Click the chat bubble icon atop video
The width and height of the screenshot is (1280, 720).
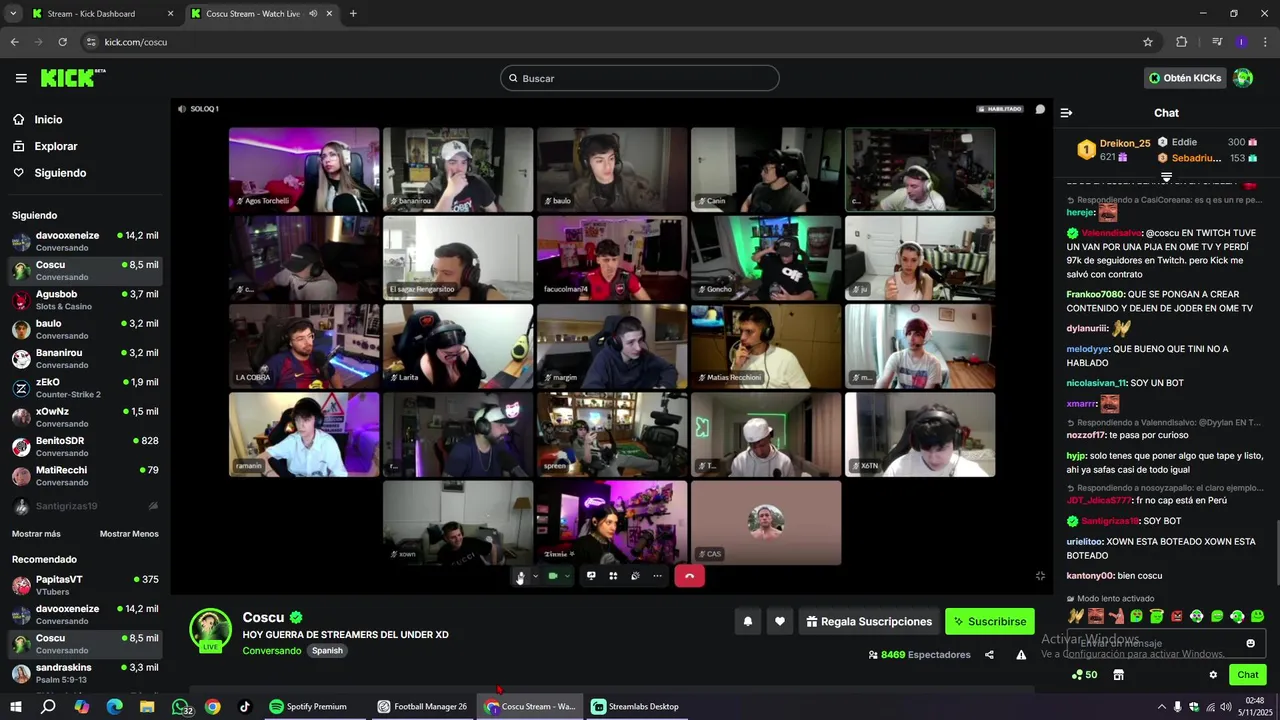(1040, 109)
